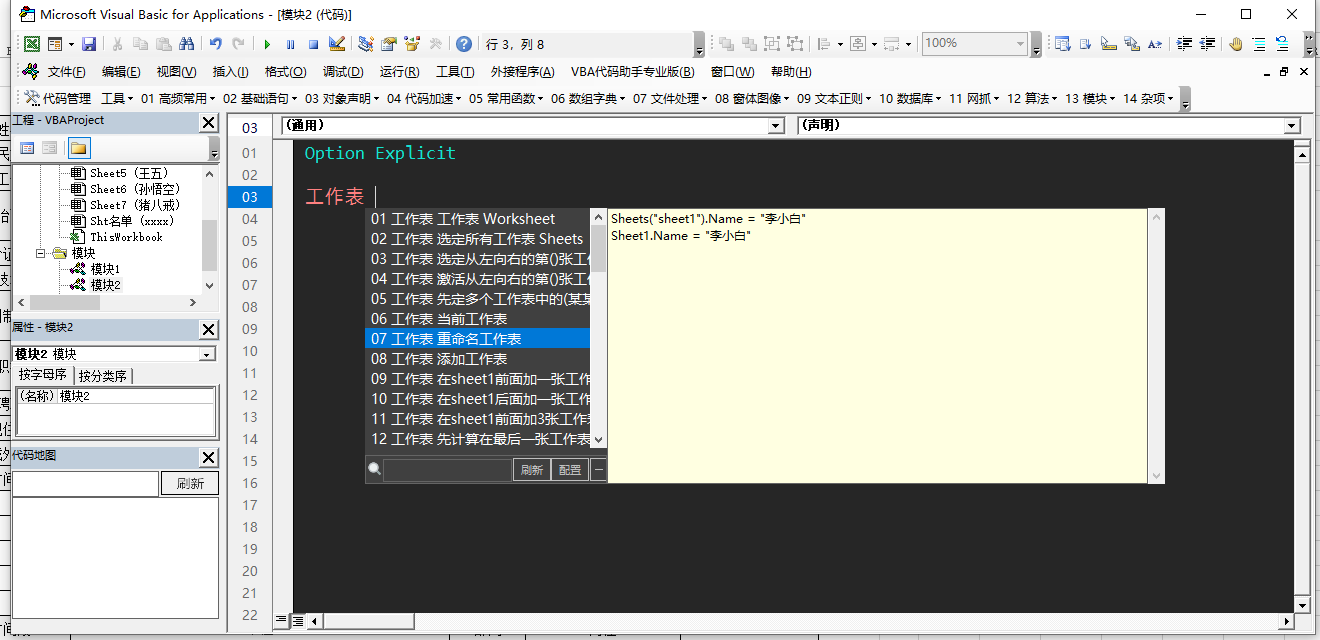
Task: Click the blue Help question mark icon
Action: click(464, 44)
